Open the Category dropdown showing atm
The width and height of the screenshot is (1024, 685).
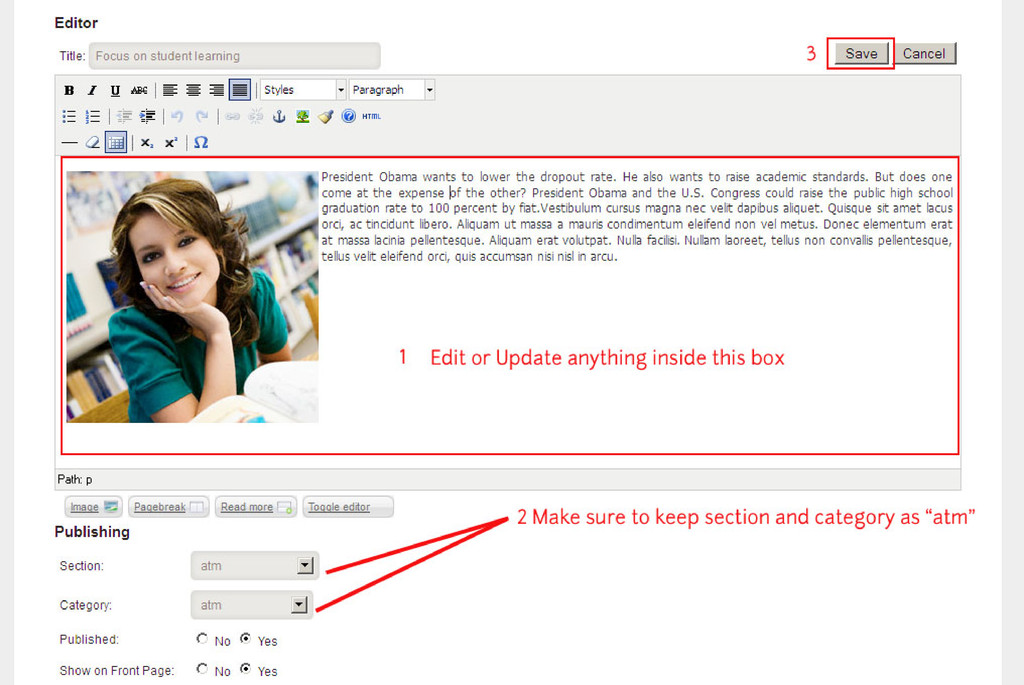(x=251, y=605)
